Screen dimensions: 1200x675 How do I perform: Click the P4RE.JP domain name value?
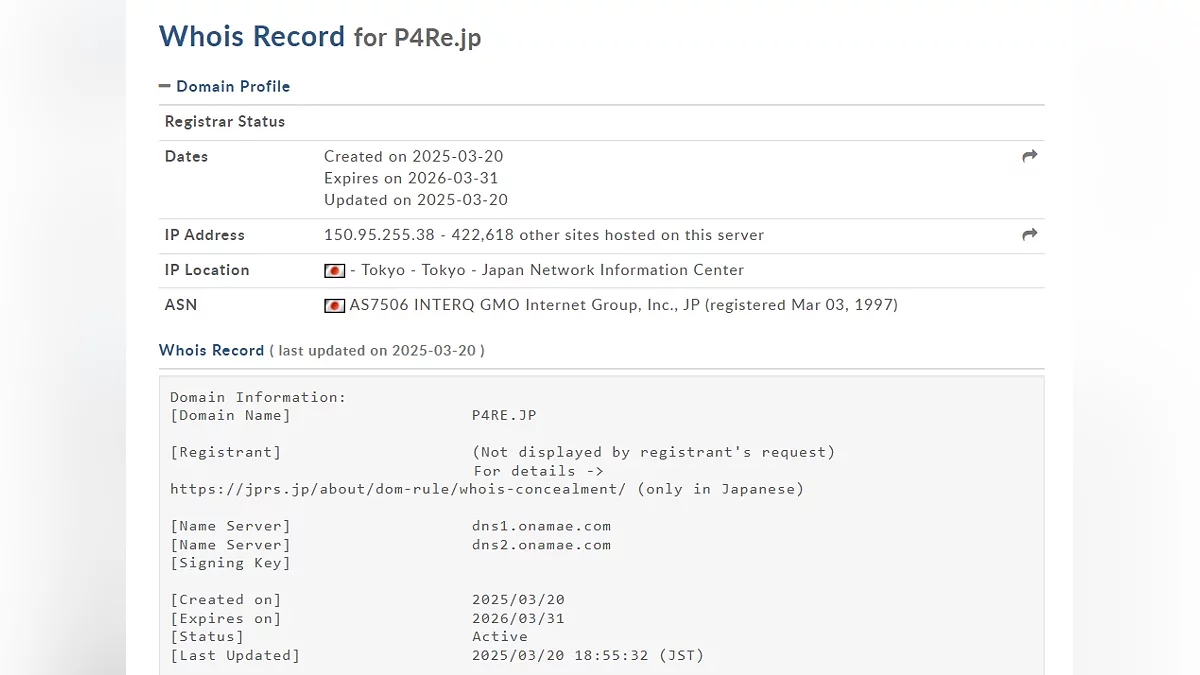(504, 415)
